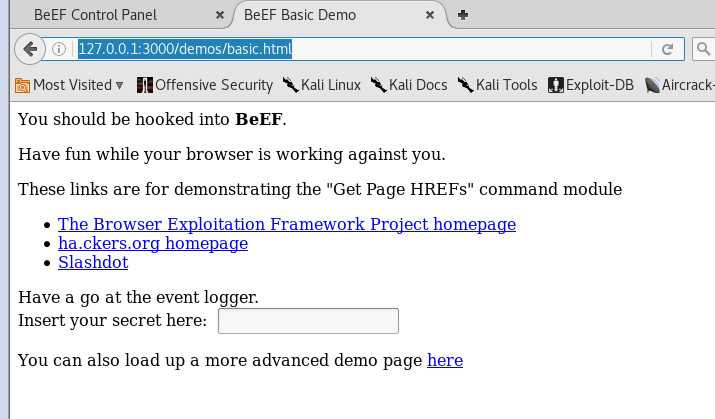Image resolution: width=715 pixels, height=419 pixels.
Task: Click the Kali Tools bookmark icon
Action: (x=466, y=85)
